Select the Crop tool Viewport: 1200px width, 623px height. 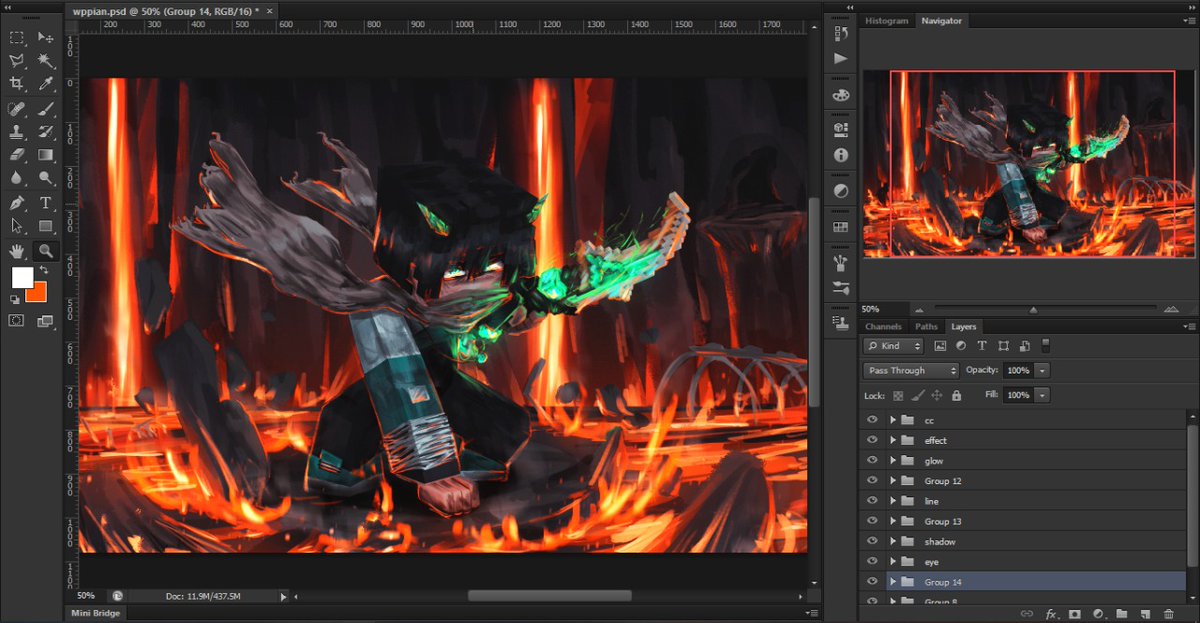click(16, 84)
